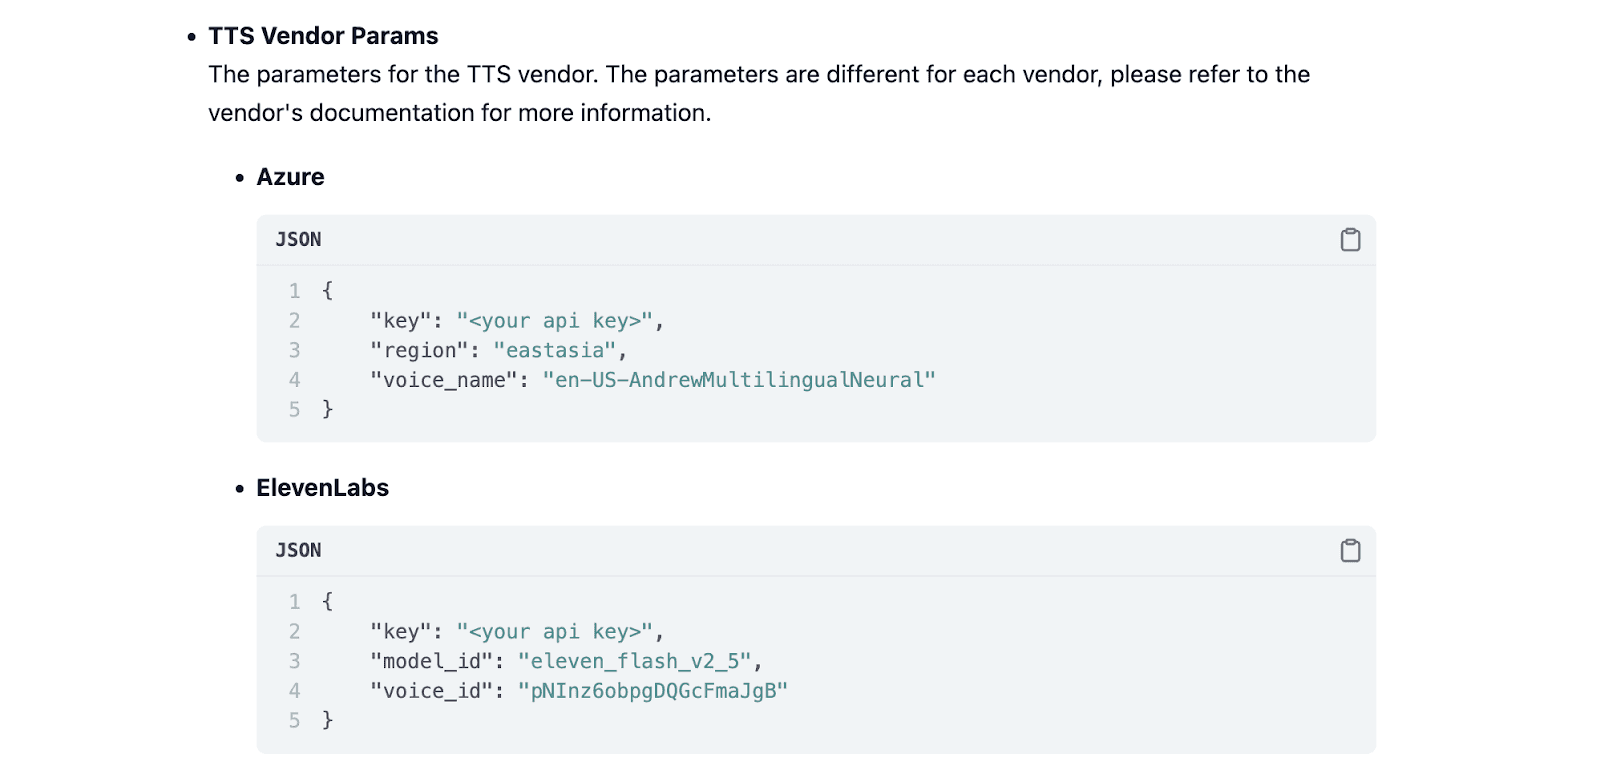This screenshot has height=782, width=1600.
Task: Click the API key placeholder in Azure block
Action: [554, 321]
